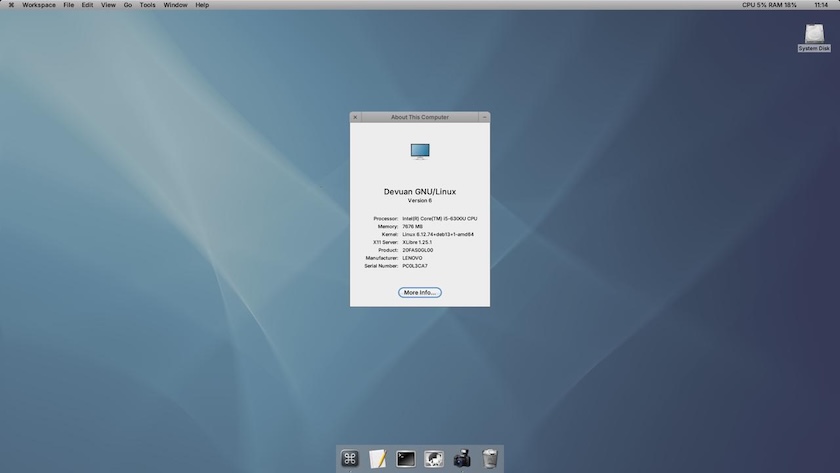Viewport: 840px width, 473px height.
Task: Open the Window menu
Action: tap(175, 5)
